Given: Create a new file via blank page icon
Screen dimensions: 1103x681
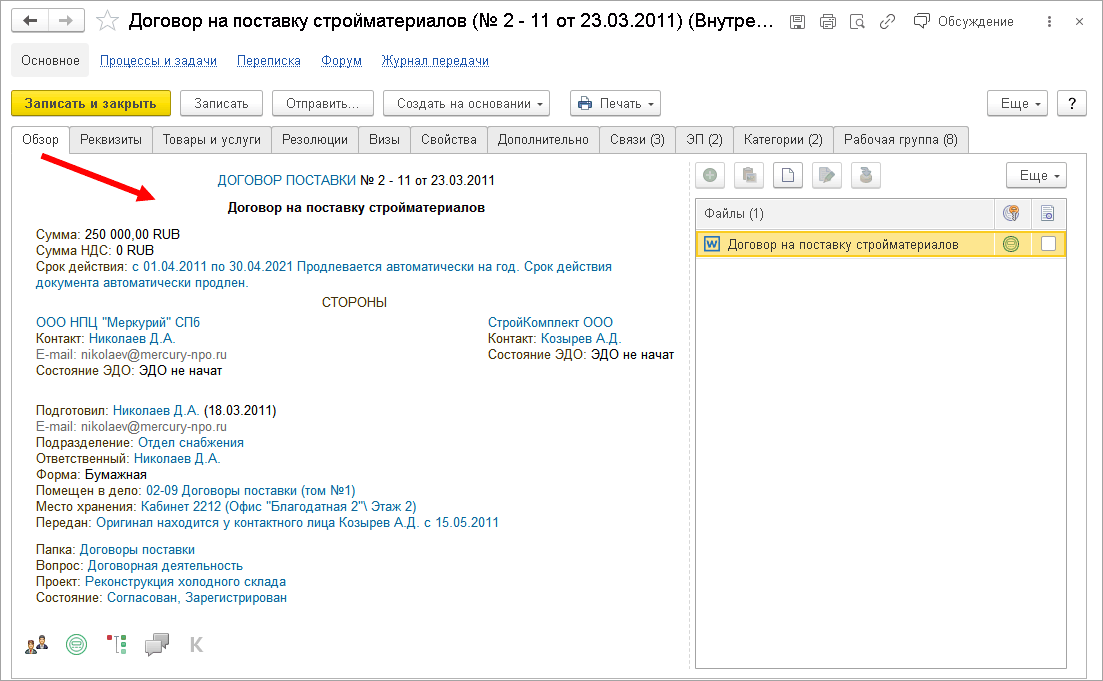Looking at the screenshot, I should (x=788, y=176).
